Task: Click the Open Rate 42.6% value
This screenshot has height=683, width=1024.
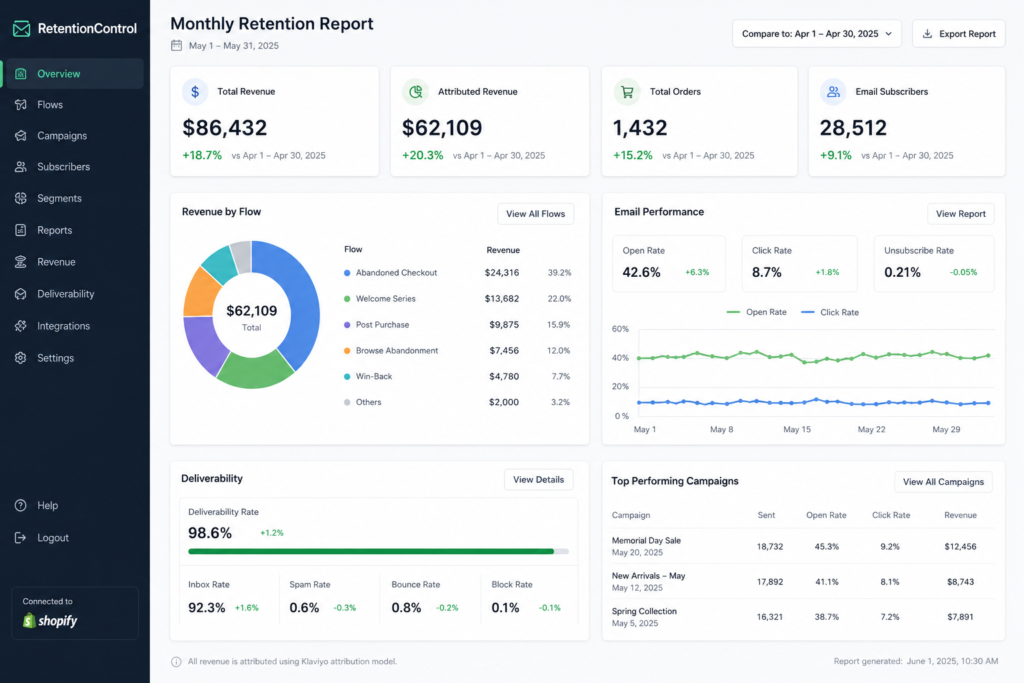Action: 641,272
